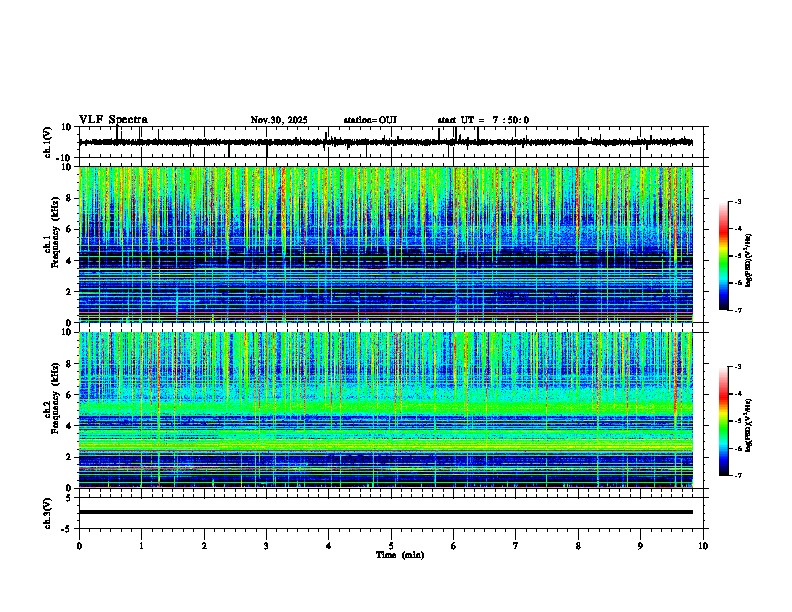Click the log(PSD) label beside ch.2 colorbar
The image size is (792, 612).
click(x=749, y=425)
